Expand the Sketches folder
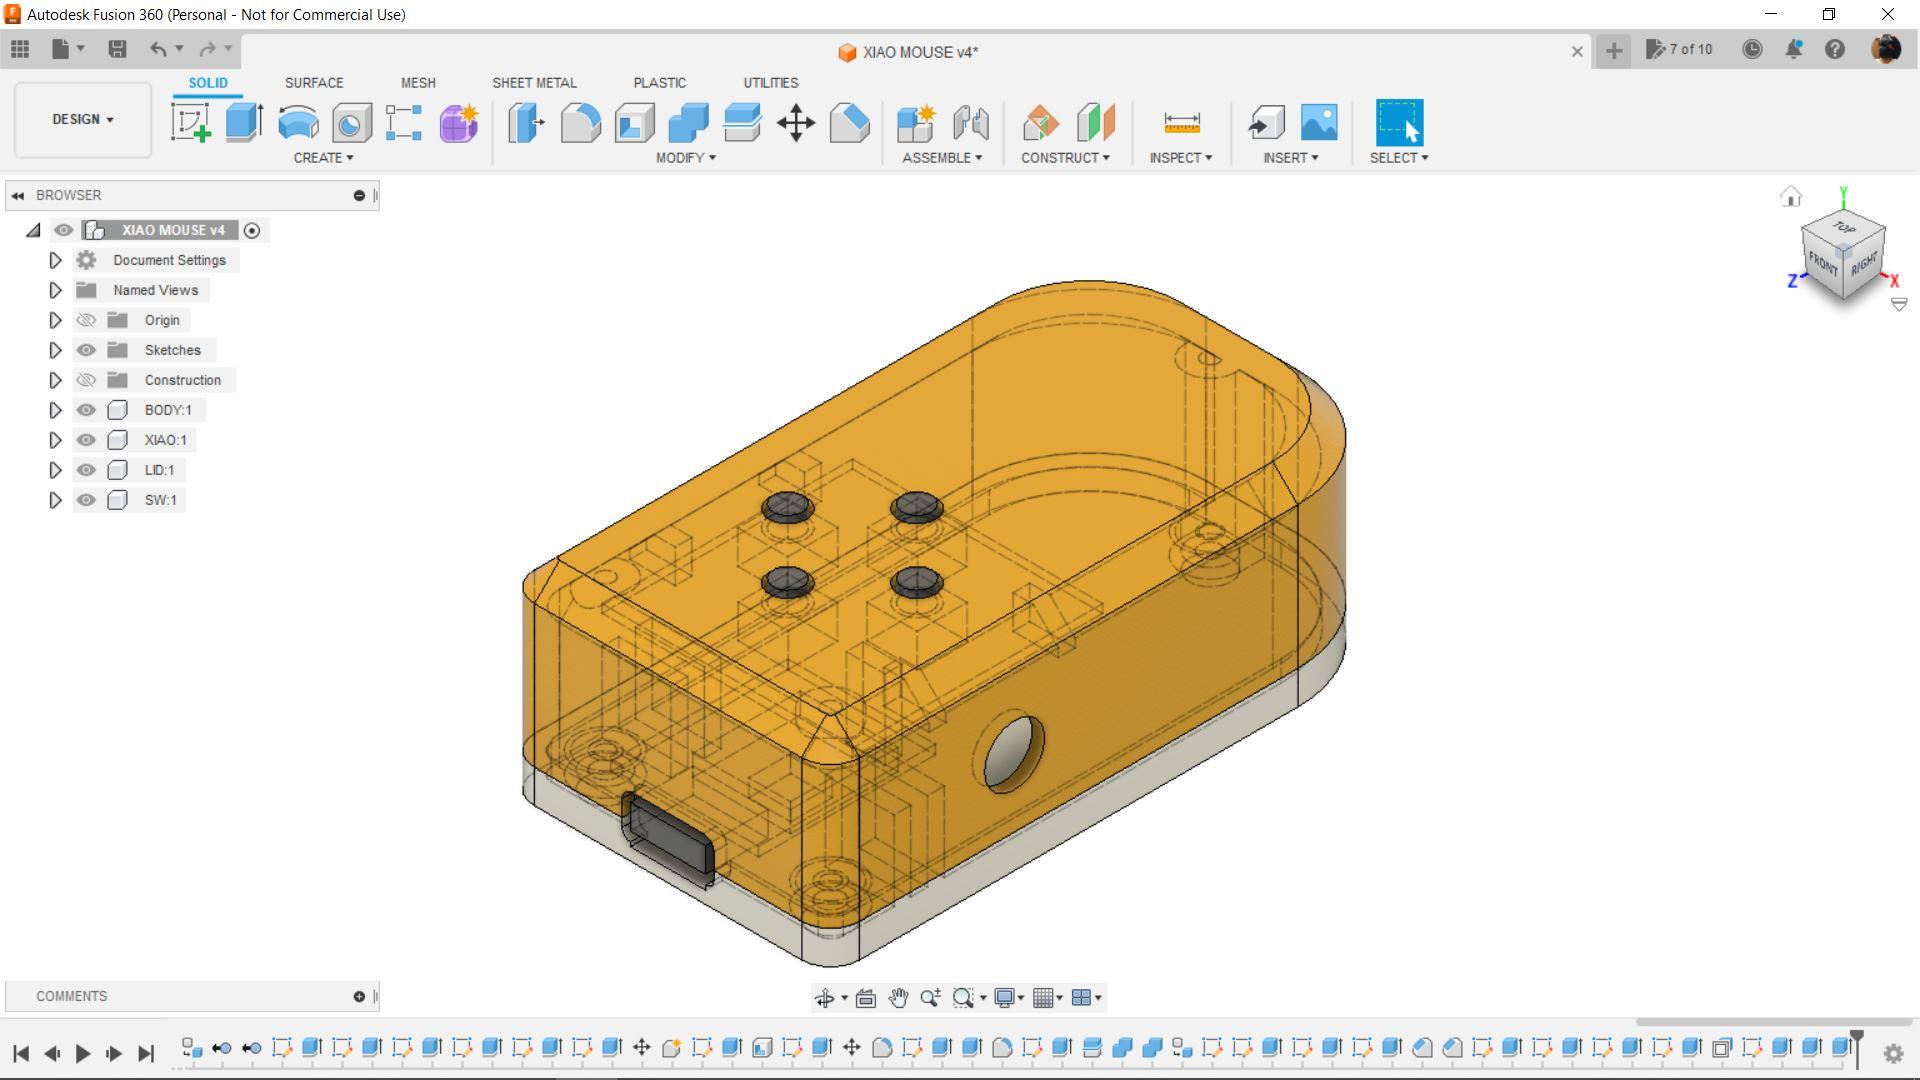Screen dimensions: 1920x1080 click(55, 350)
